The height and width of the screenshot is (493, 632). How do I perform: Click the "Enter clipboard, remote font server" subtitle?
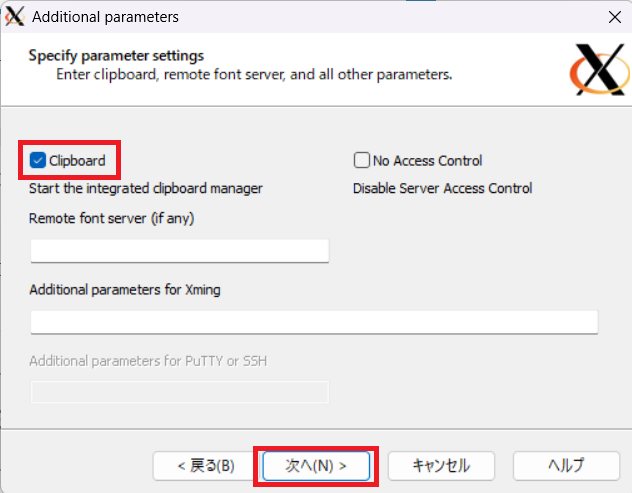click(253, 74)
